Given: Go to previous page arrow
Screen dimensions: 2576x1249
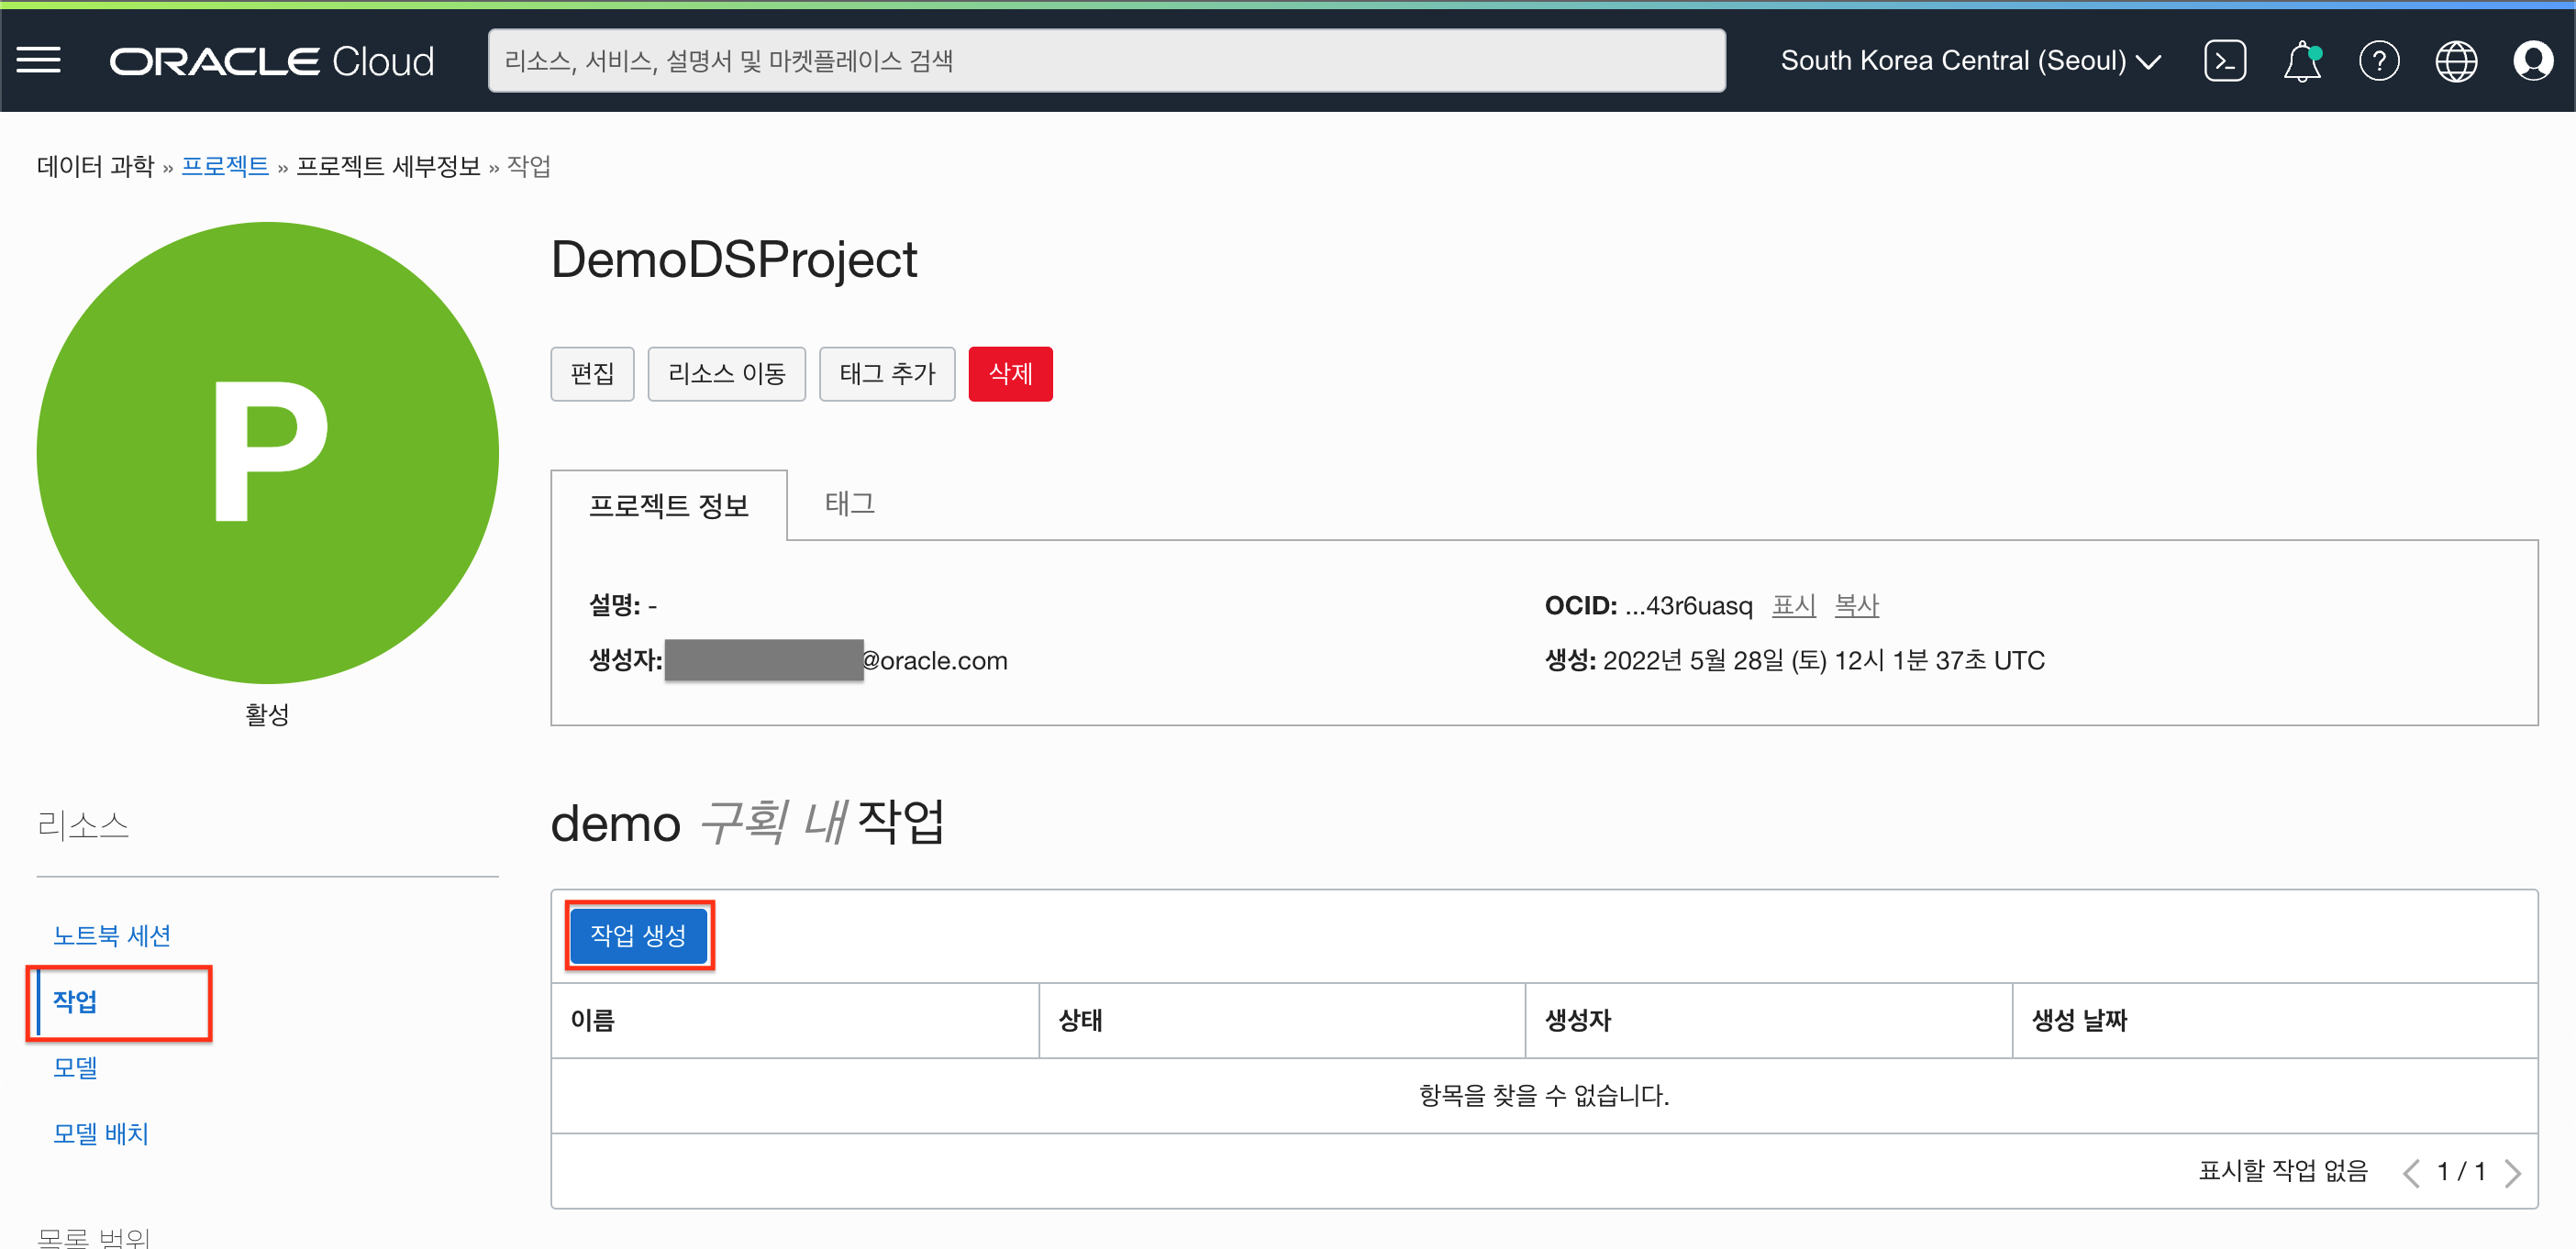Looking at the screenshot, I should click(x=2411, y=1172).
